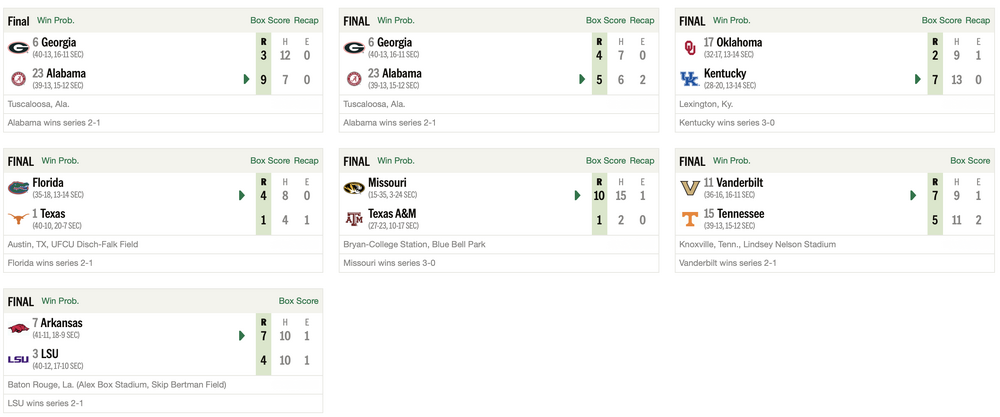Click the Missouri Tigers team logo
1000x417 pixels.
354,187
